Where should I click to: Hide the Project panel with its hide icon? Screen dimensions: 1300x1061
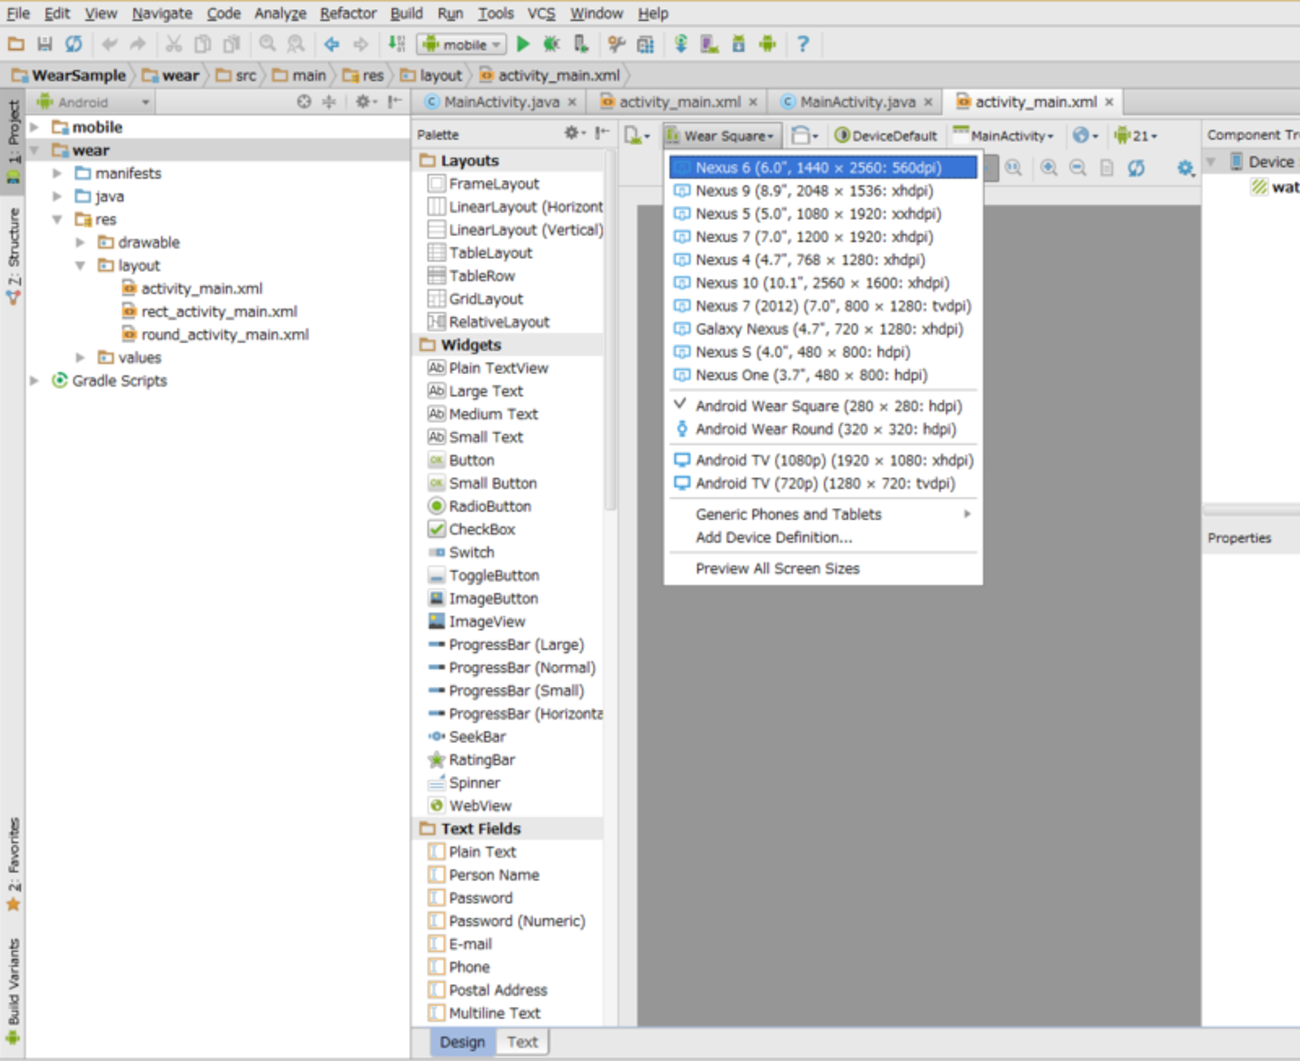(x=396, y=102)
